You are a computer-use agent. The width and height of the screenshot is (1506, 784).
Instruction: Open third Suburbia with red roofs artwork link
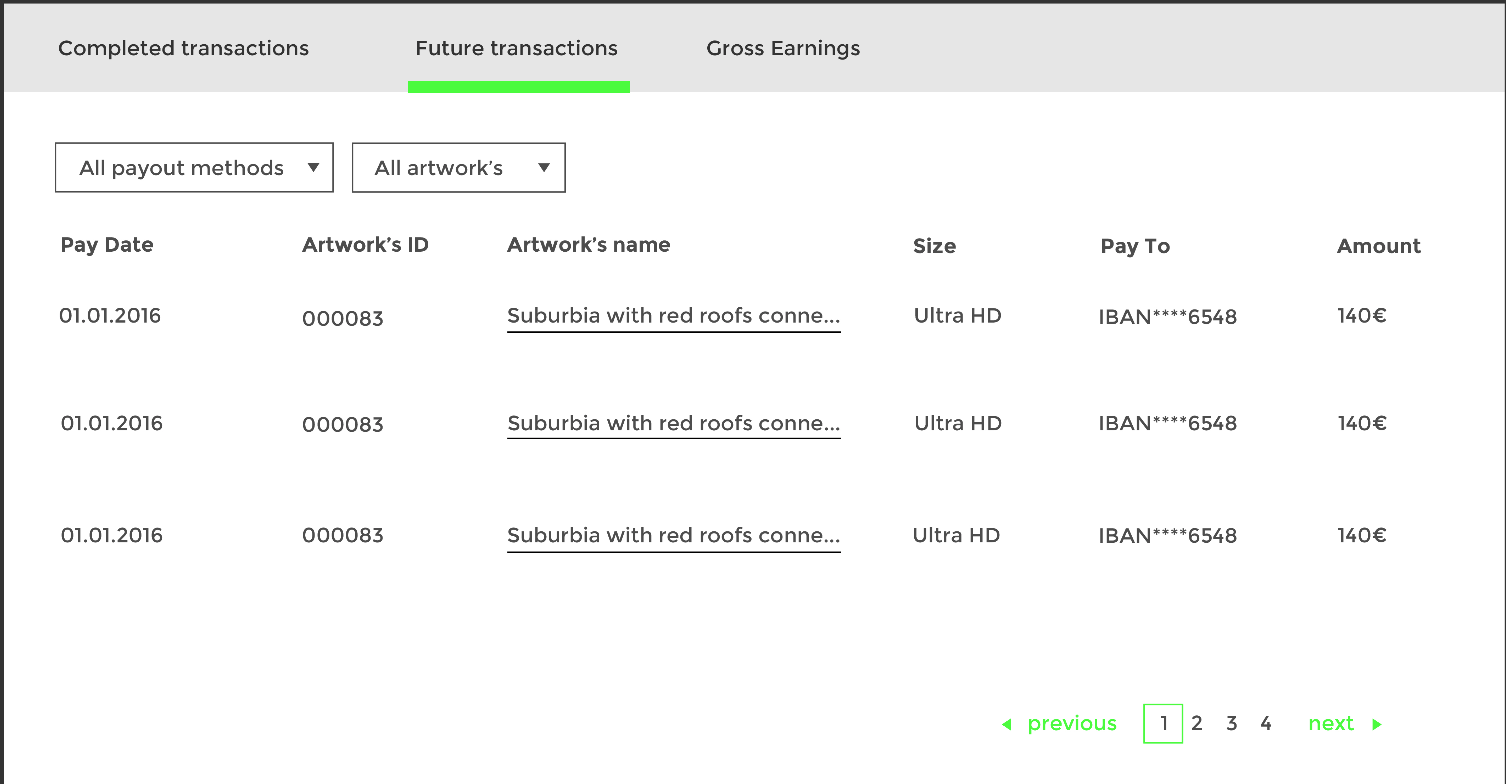pyautogui.click(x=673, y=535)
